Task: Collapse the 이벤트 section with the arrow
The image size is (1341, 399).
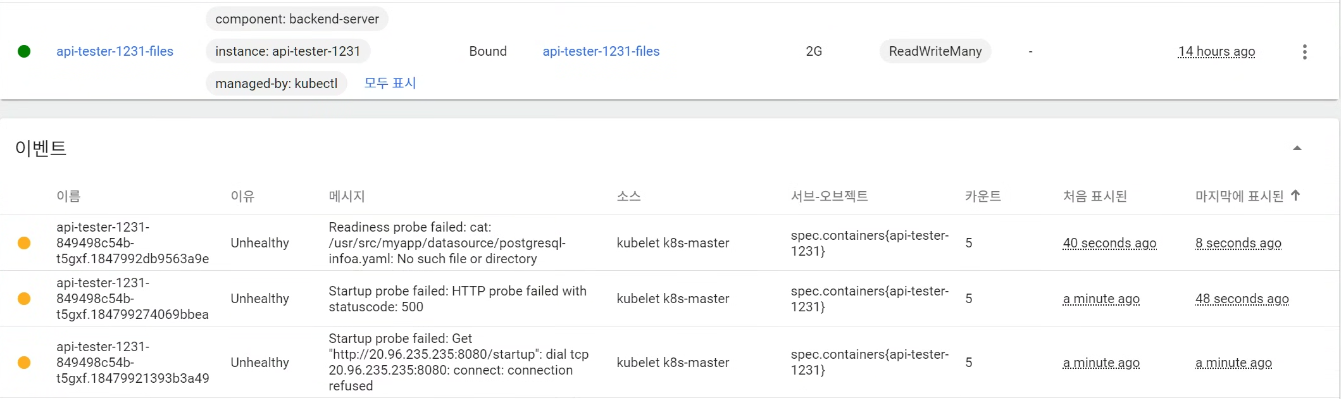Action: [x=1297, y=148]
